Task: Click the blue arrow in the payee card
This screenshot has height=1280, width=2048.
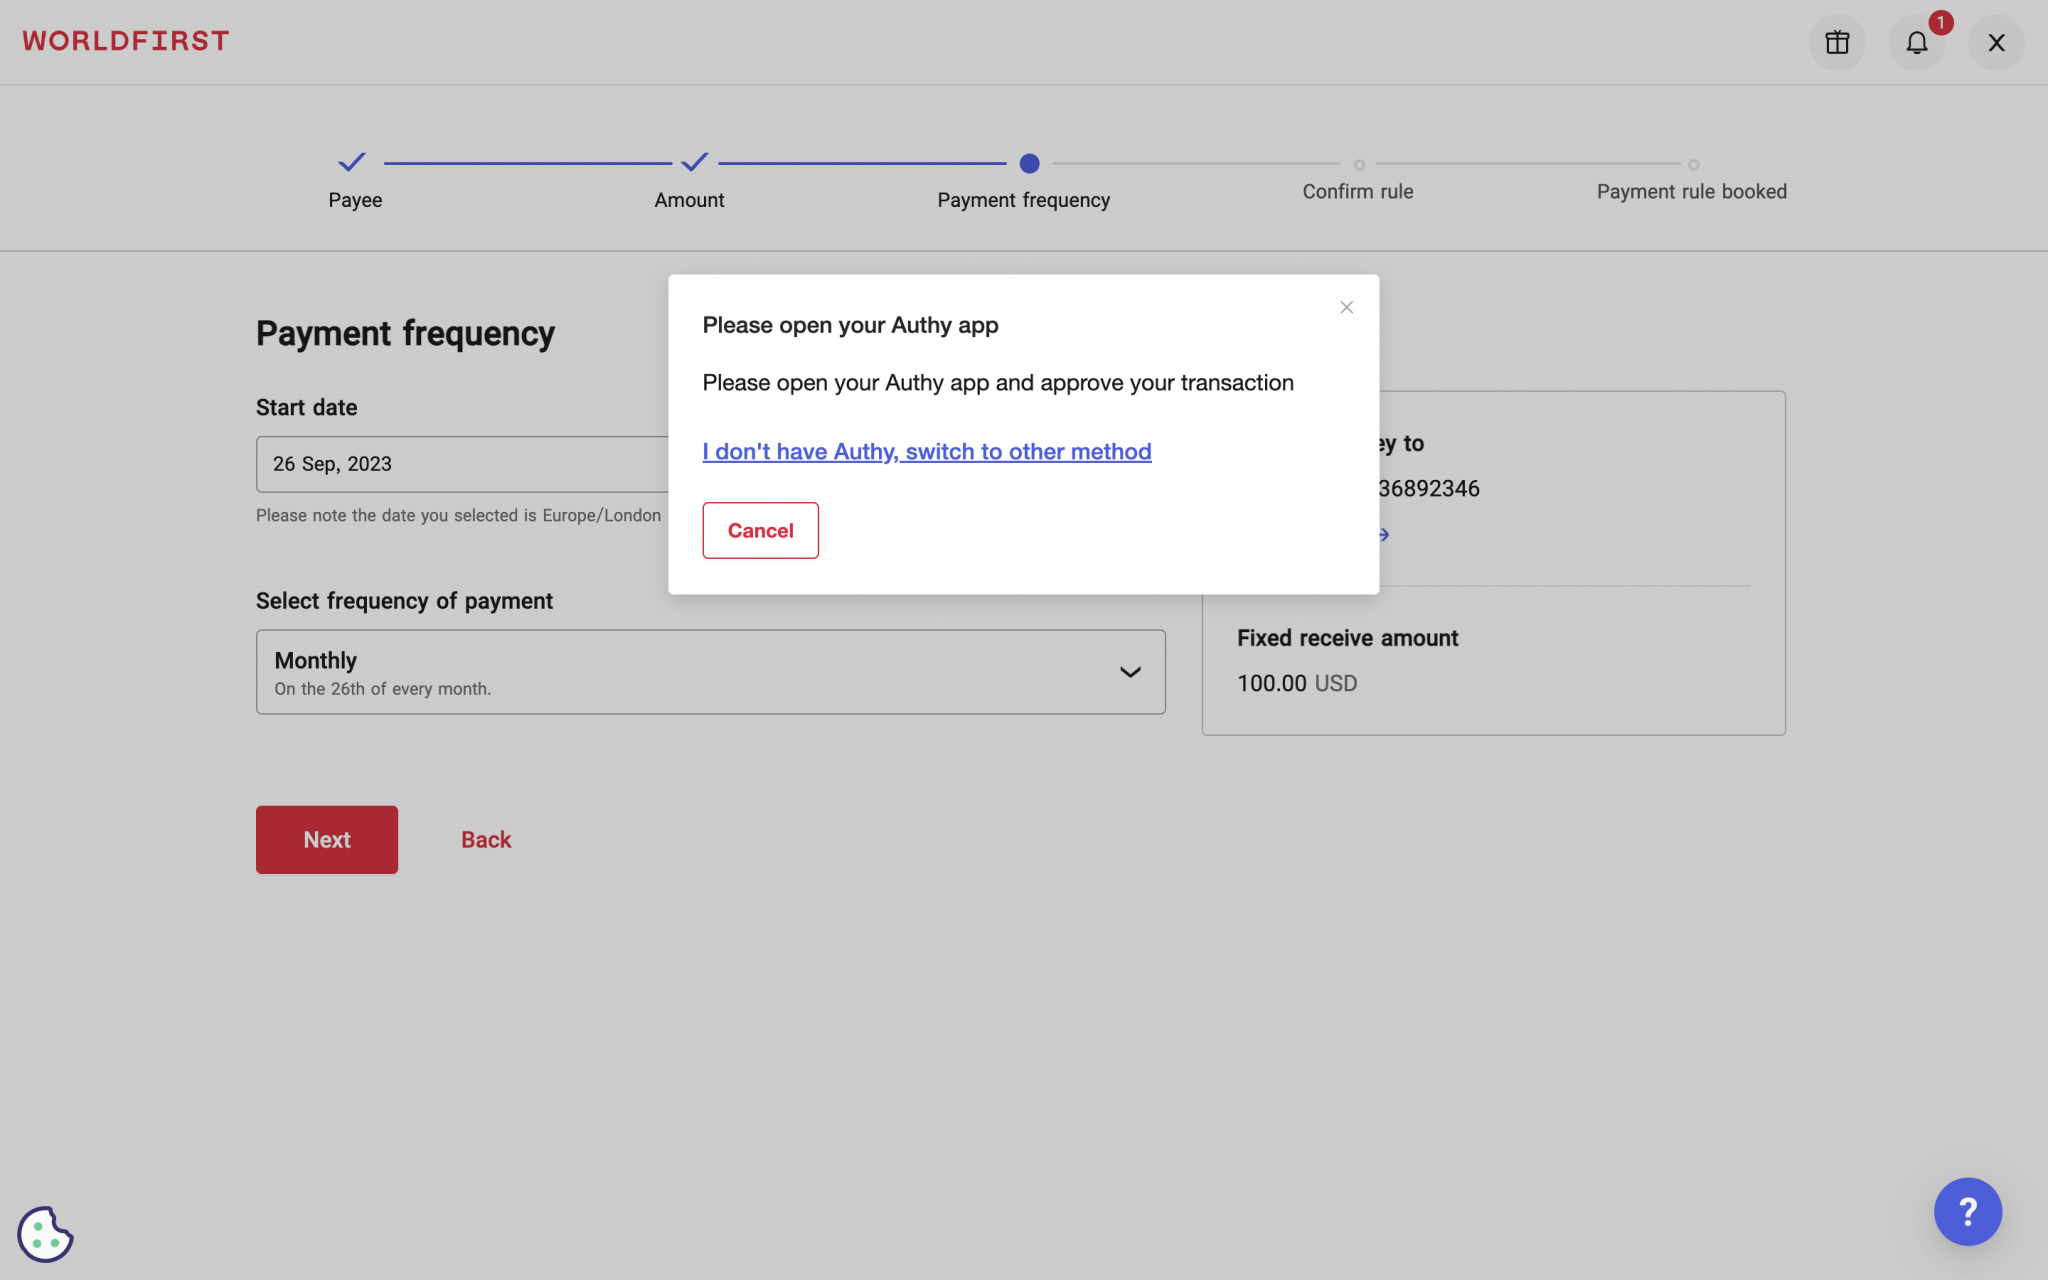Action: tap(1383, 534)
